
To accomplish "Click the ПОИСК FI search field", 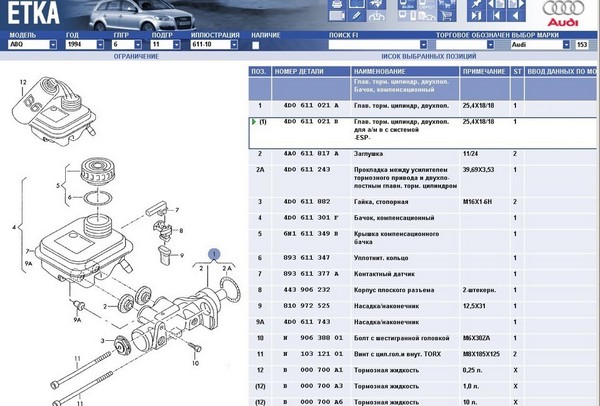I will pos(378,44).
